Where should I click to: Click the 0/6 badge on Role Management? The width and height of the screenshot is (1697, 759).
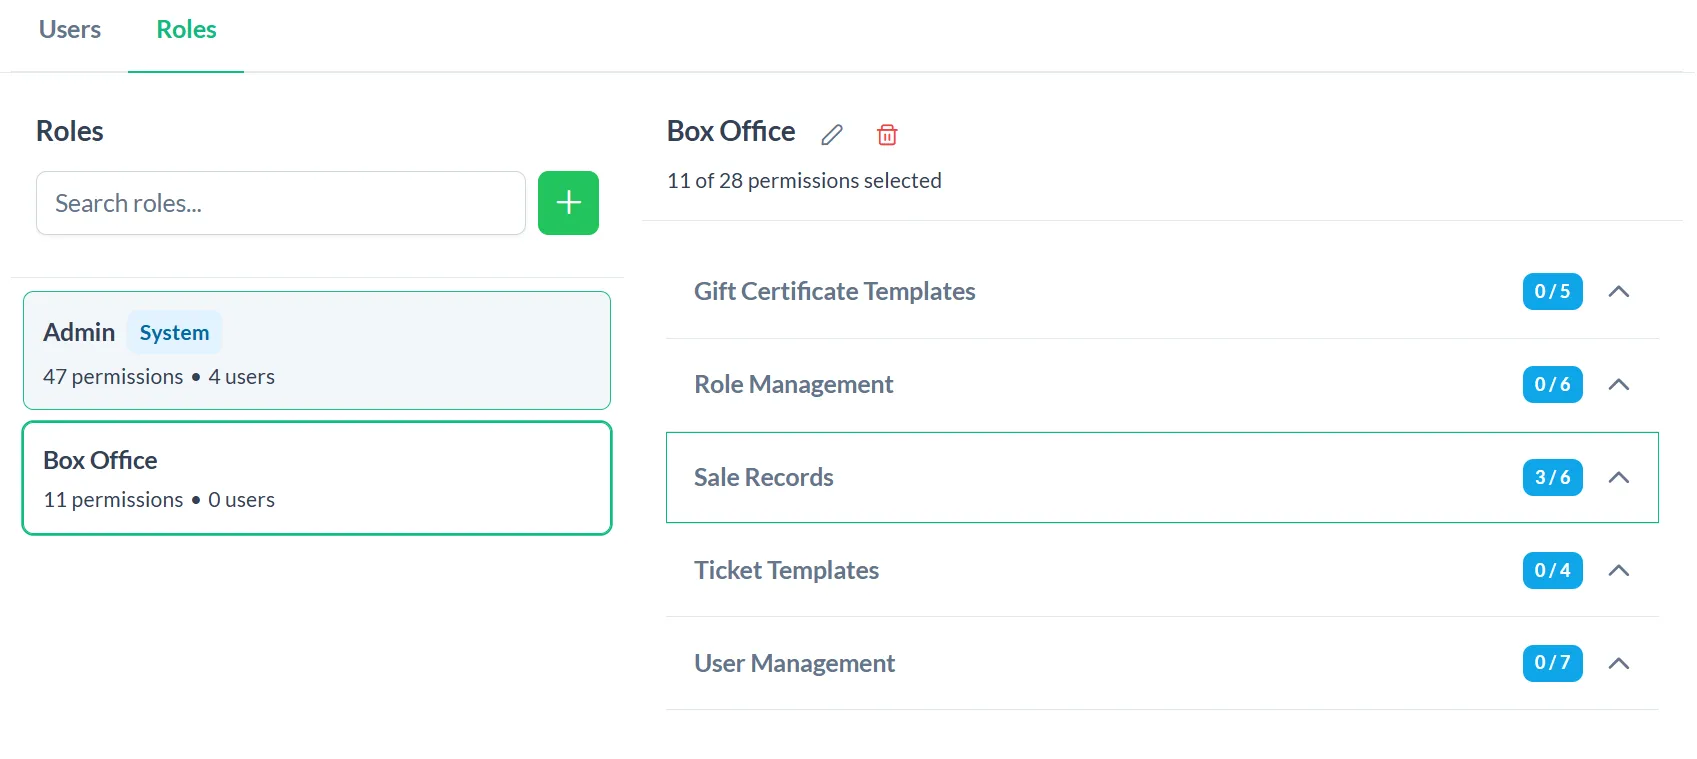[x=1552, y=384]
